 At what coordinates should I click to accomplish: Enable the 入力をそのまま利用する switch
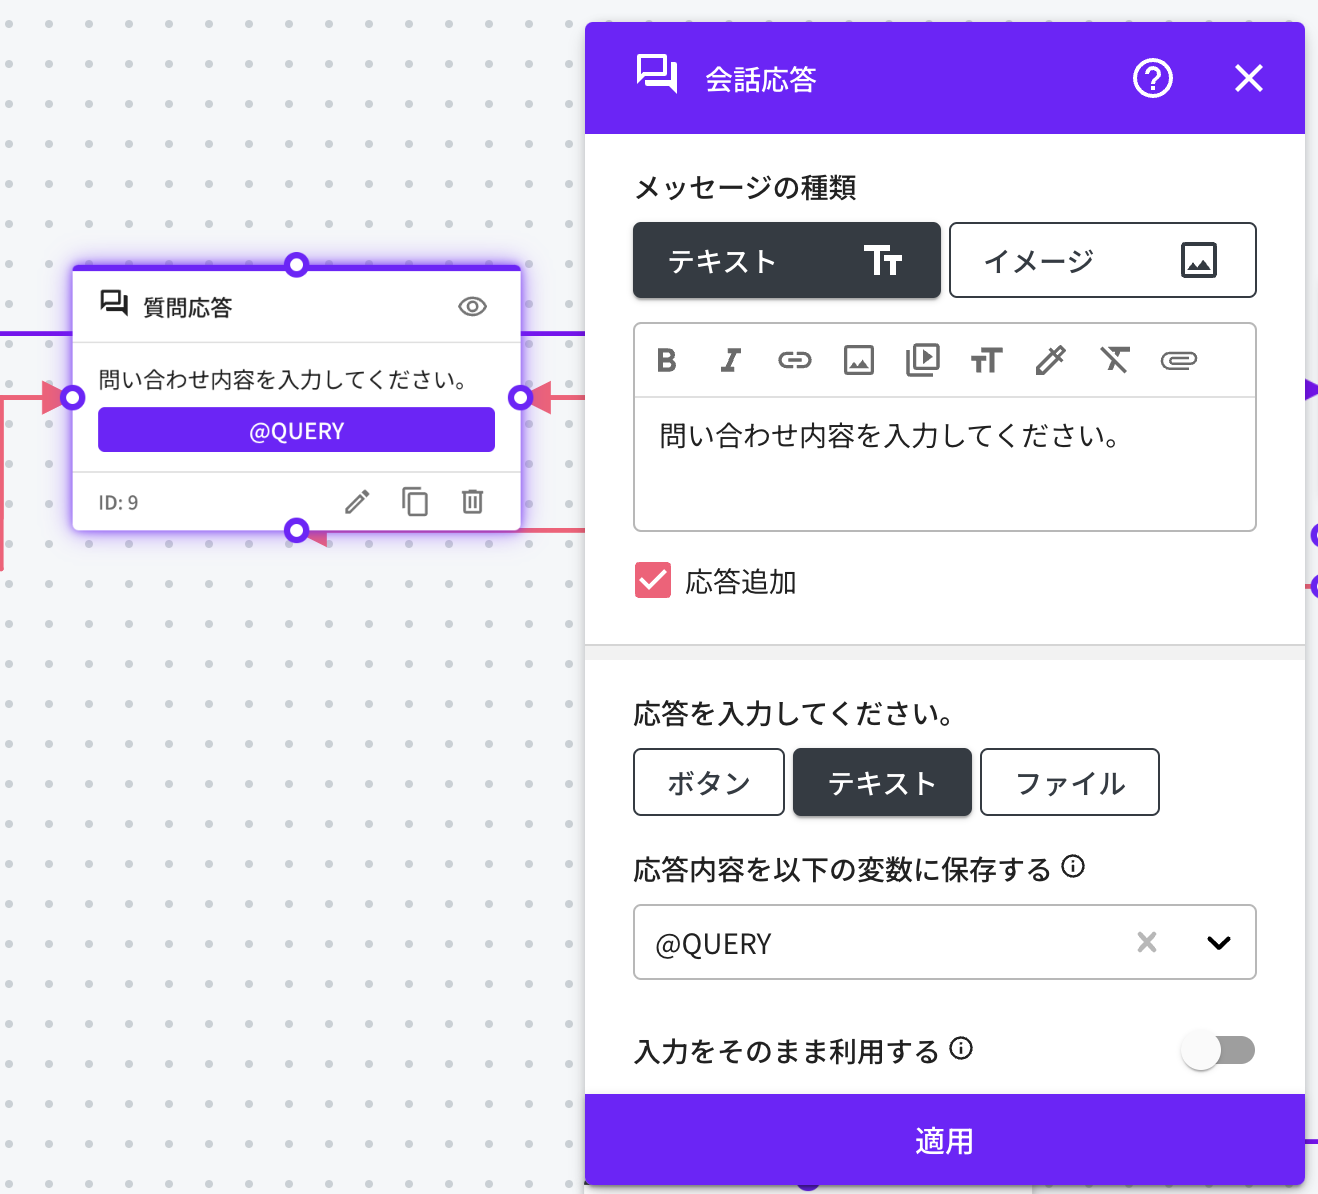1217,1050
